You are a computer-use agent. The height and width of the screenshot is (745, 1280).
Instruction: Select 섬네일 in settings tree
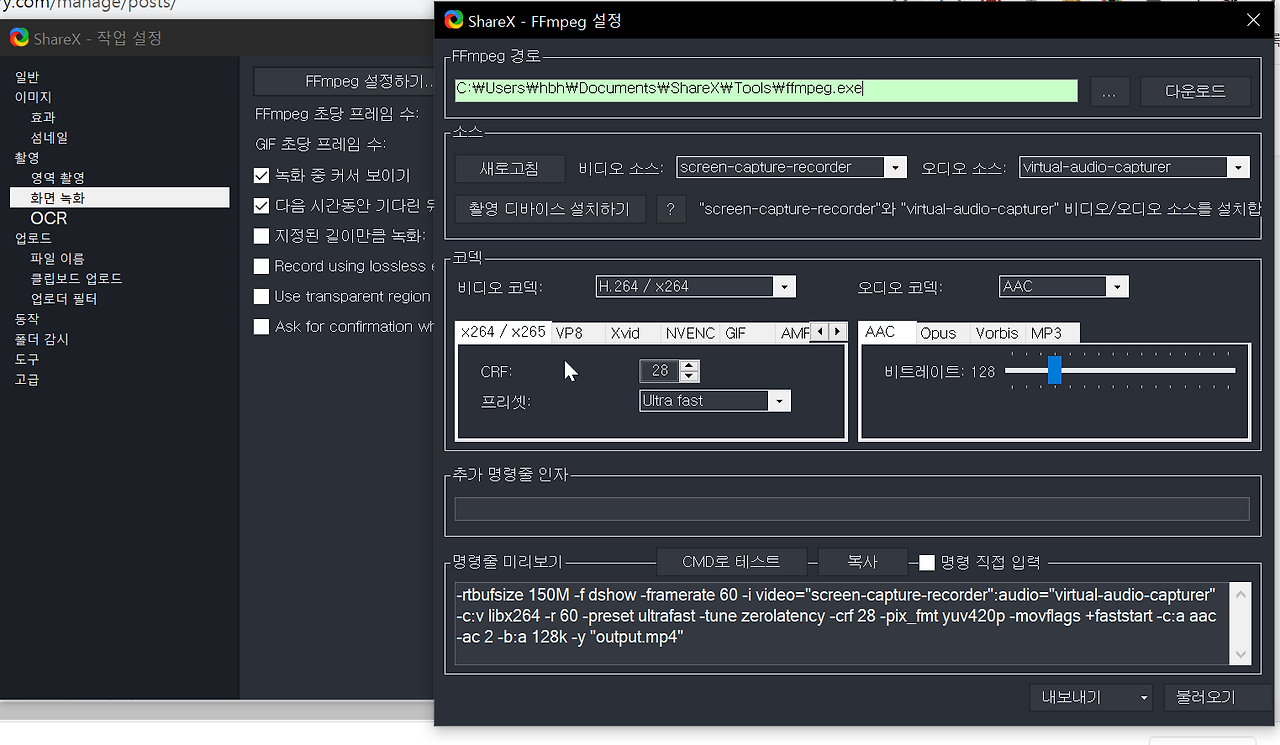[x=49, y=137]
